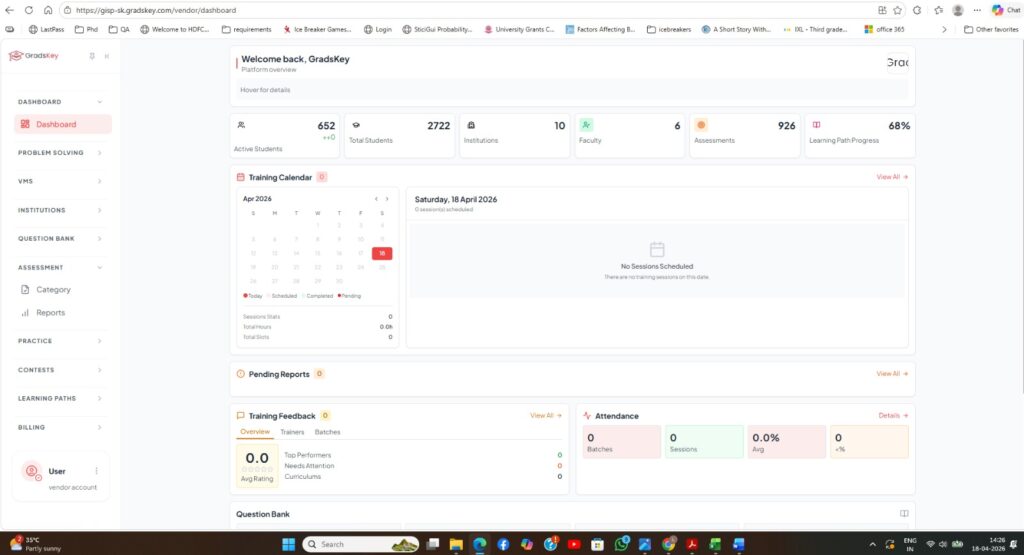Open WhatsApp from taskbar

point(621,543)
